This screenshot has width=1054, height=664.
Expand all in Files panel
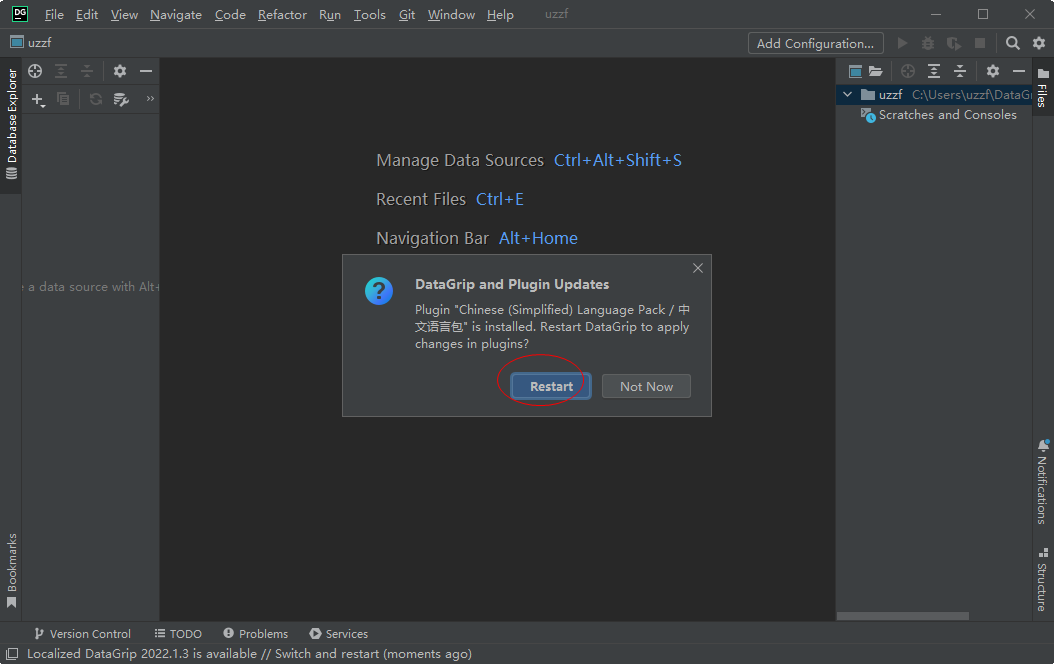pyautogui.click(x=934, y=71)
